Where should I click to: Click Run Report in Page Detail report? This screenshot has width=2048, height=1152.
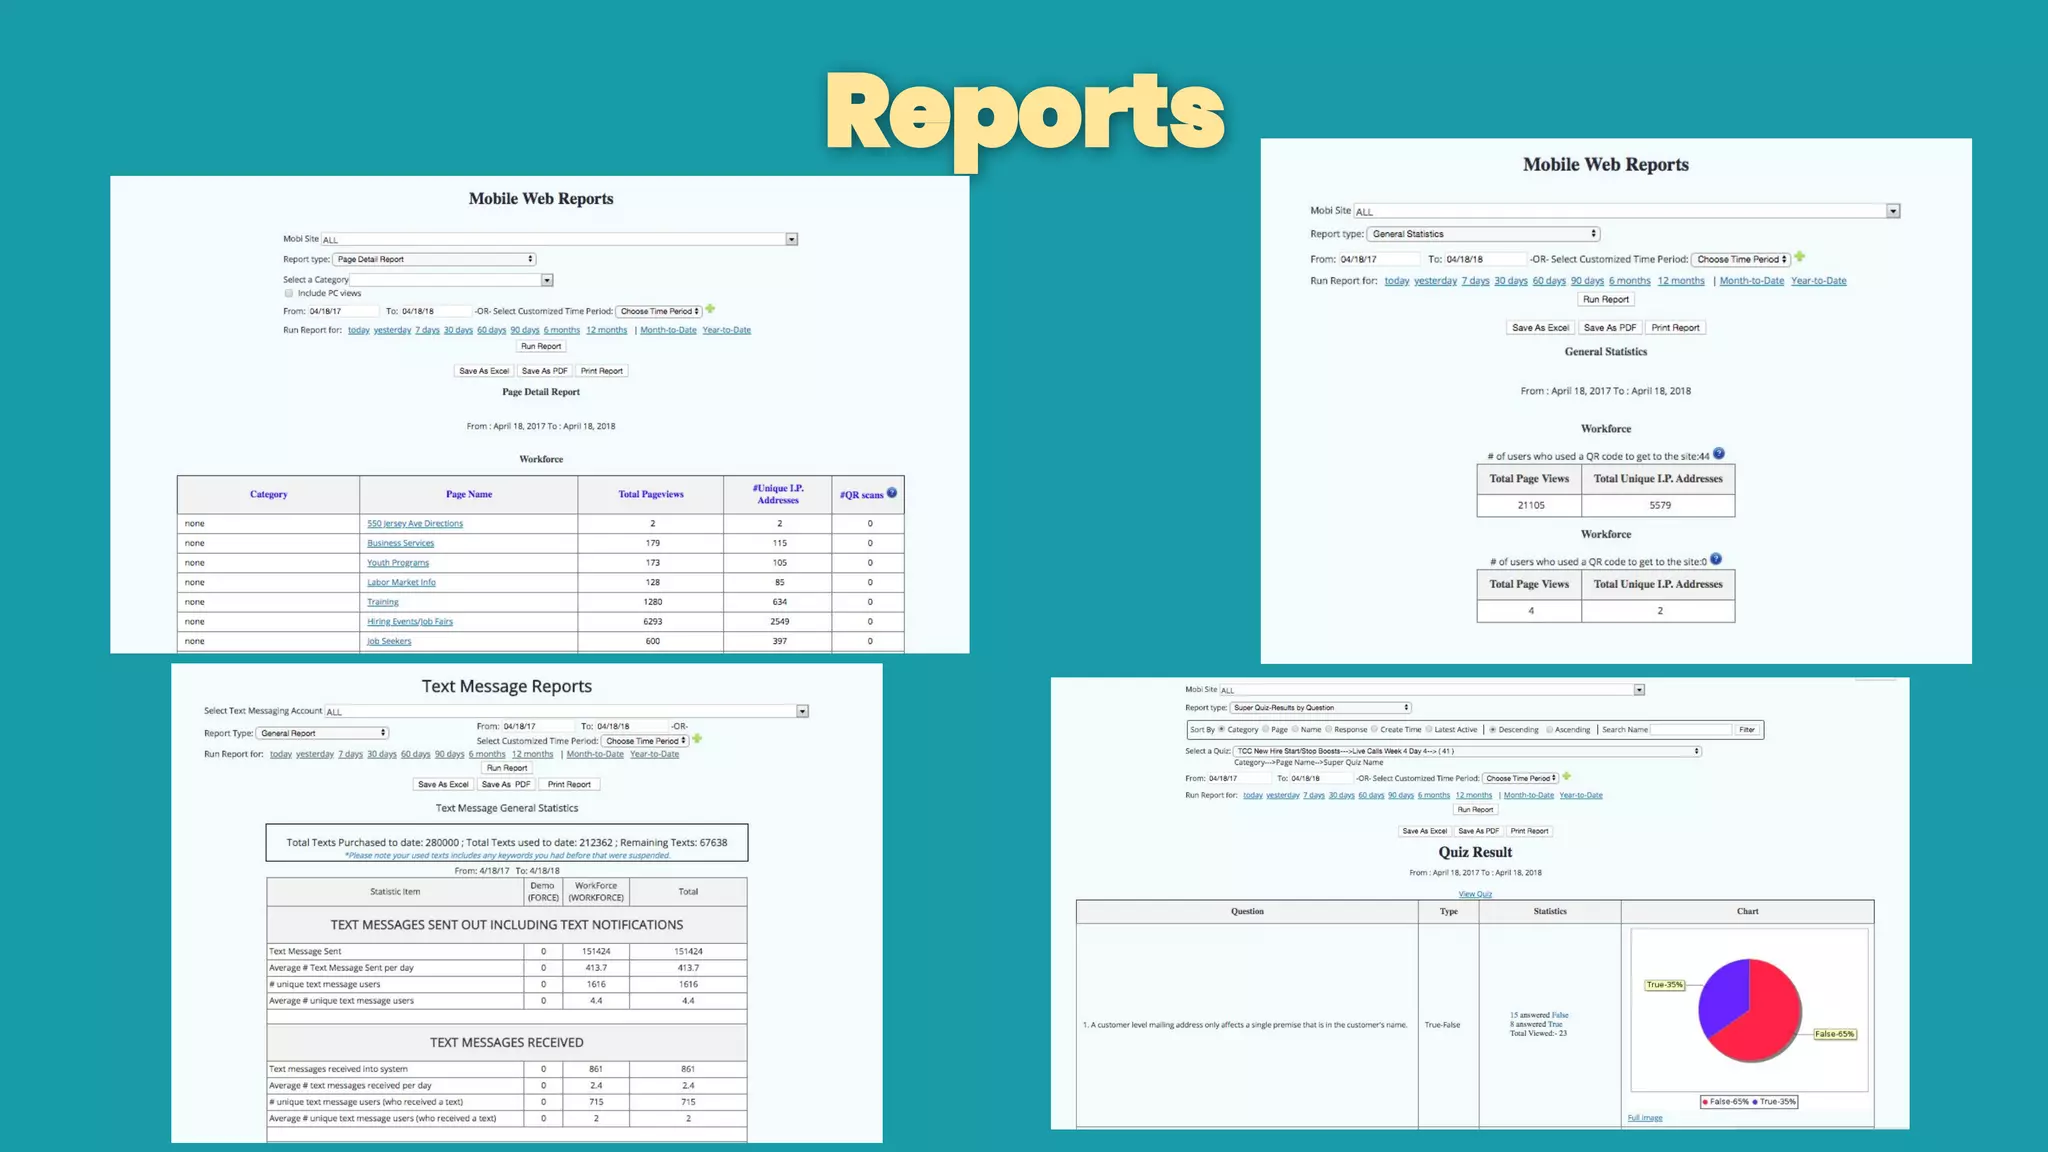click(541, 346)
